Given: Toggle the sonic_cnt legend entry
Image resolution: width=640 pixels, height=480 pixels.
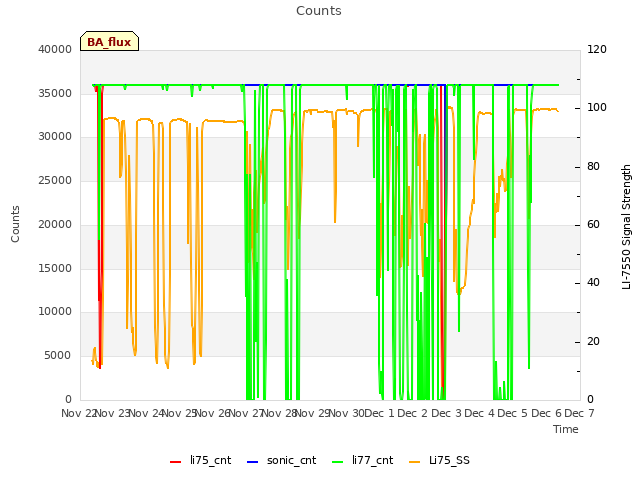Looking at the screenshot, I should pos(282,461).
